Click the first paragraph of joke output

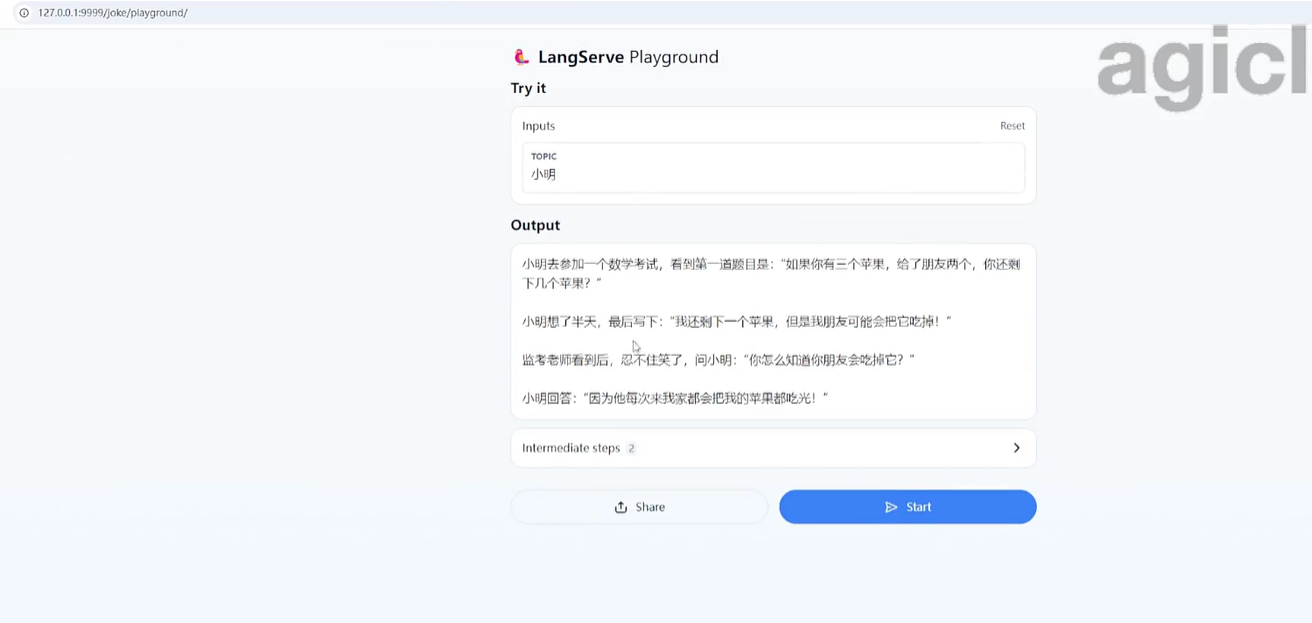coord(771,273)
